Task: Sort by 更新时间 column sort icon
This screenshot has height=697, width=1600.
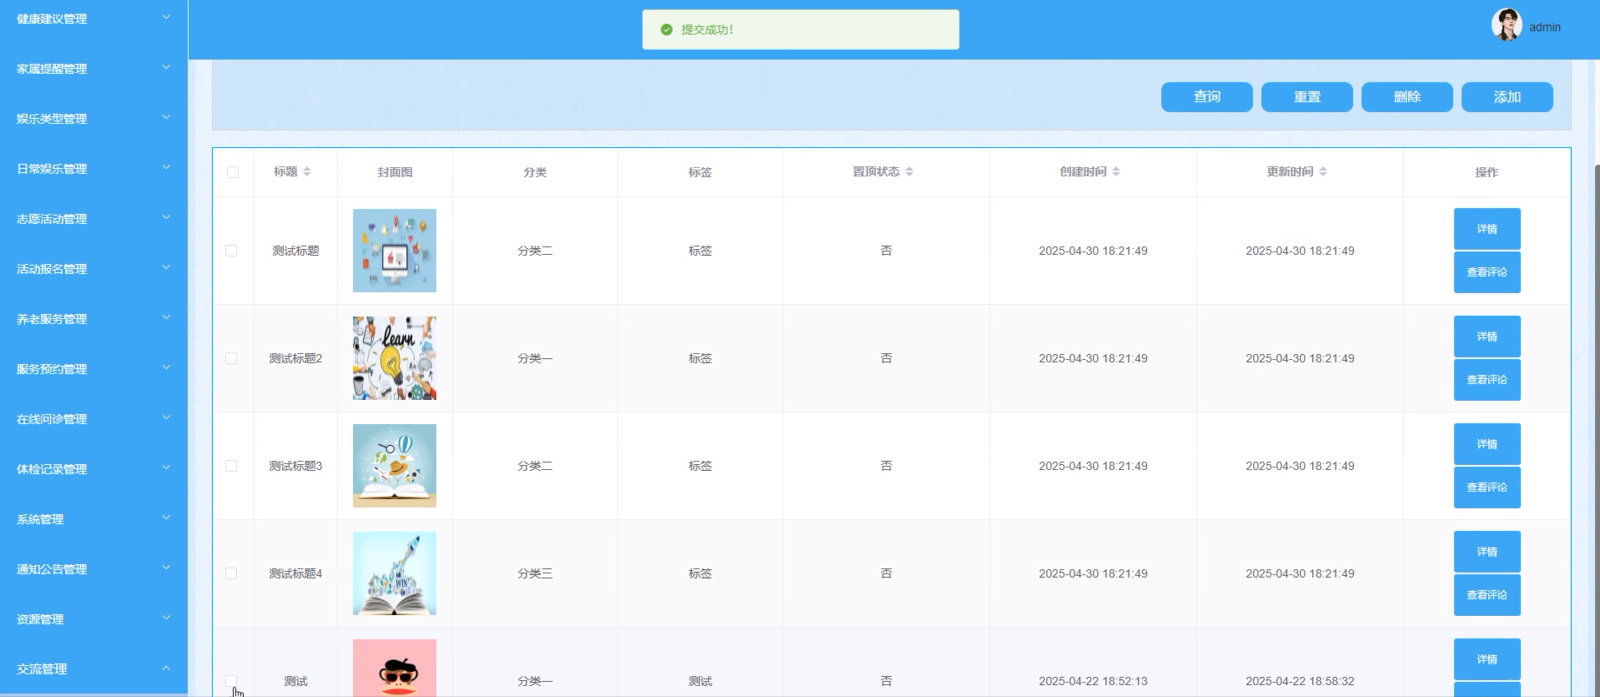Action: click(1323, 172)
